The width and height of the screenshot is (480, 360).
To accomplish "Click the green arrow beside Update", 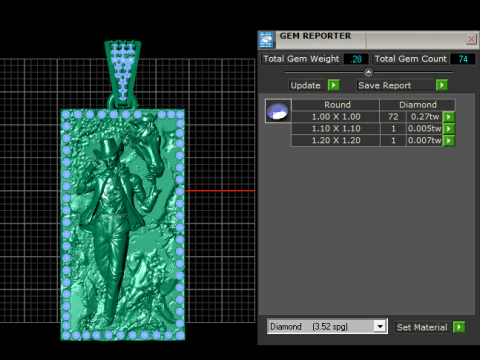I will (x=333, y=85).
